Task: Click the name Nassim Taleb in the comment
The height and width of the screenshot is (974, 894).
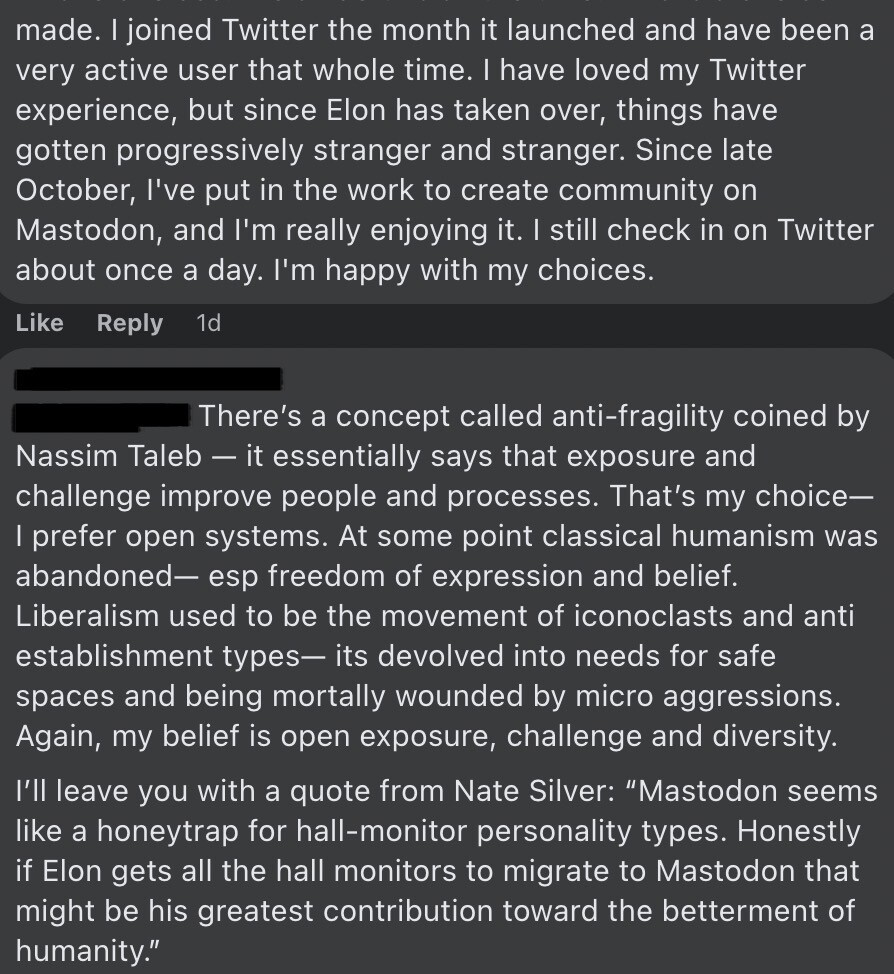Action: click(x=109, y=456)
